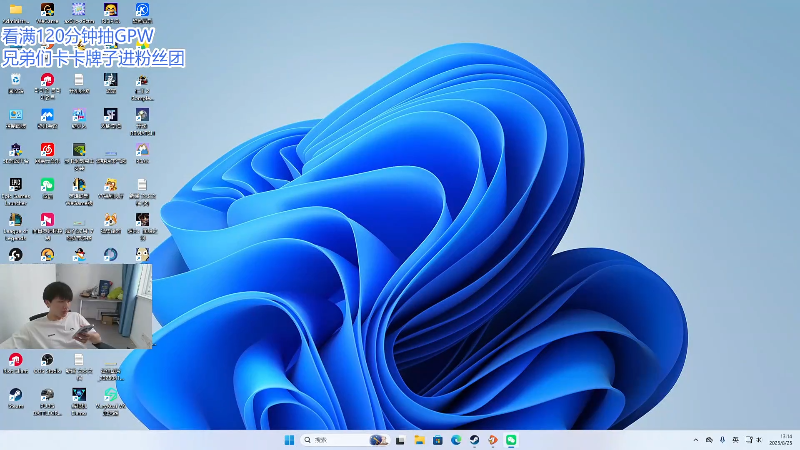The image size is (800, 450).
Task: Launch Epic Games Launcher shortcut
Action: (16, 184)
